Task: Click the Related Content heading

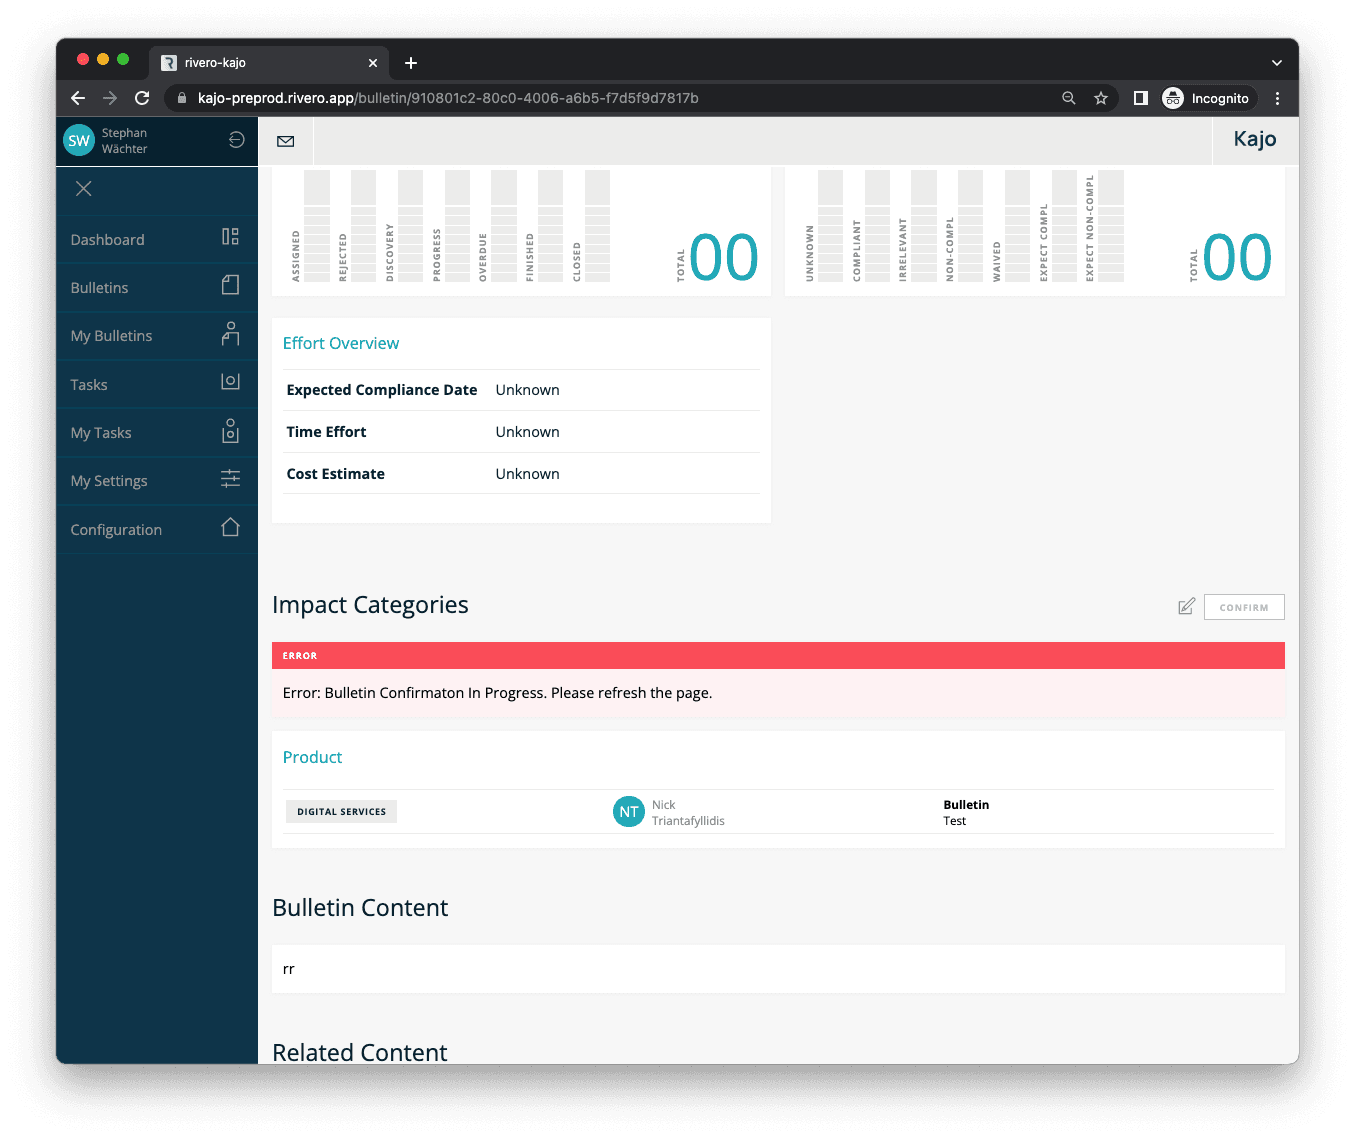Action: [360, 1052]
